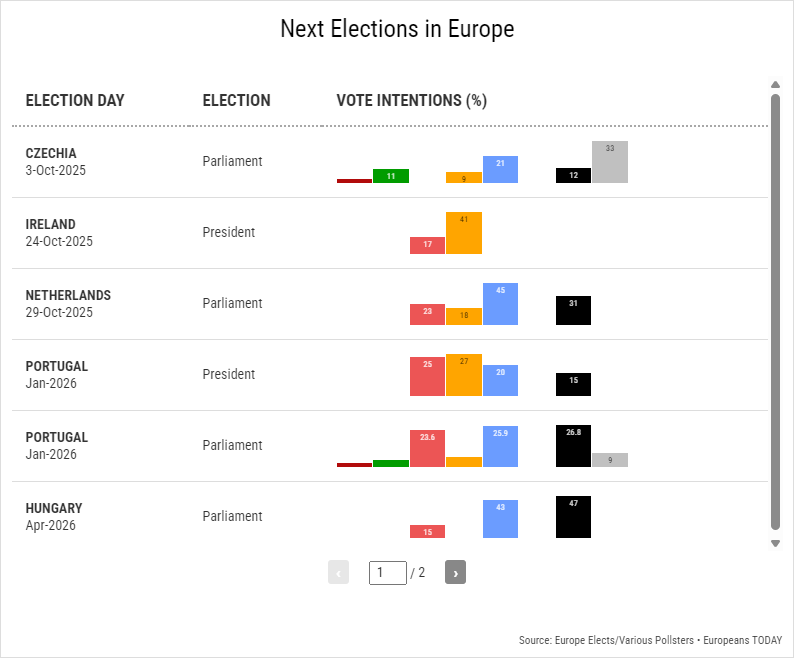
Task: Click the vertical scrollbar thumb
Action: (x=775, y=312)
